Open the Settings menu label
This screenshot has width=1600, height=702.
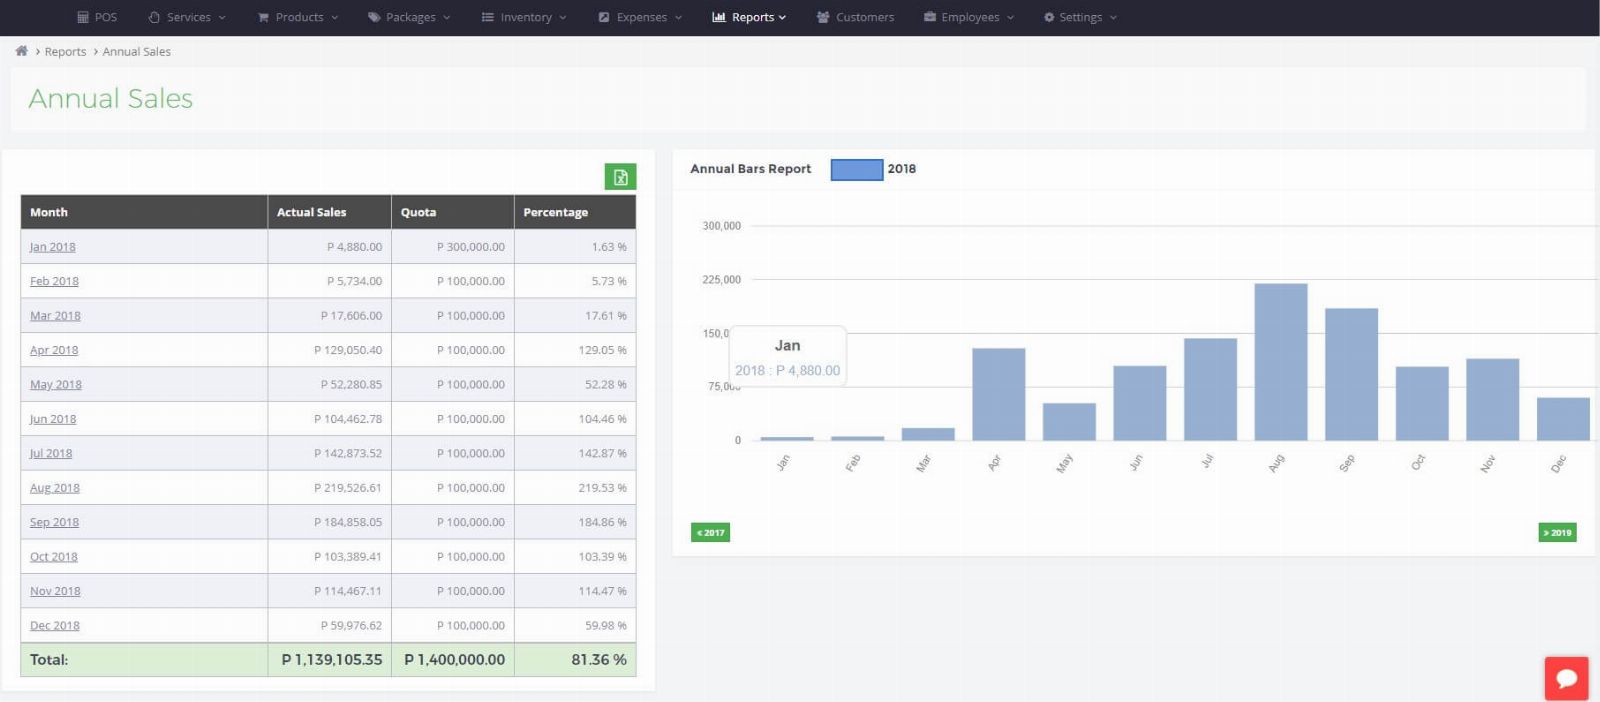[1080, 17]
